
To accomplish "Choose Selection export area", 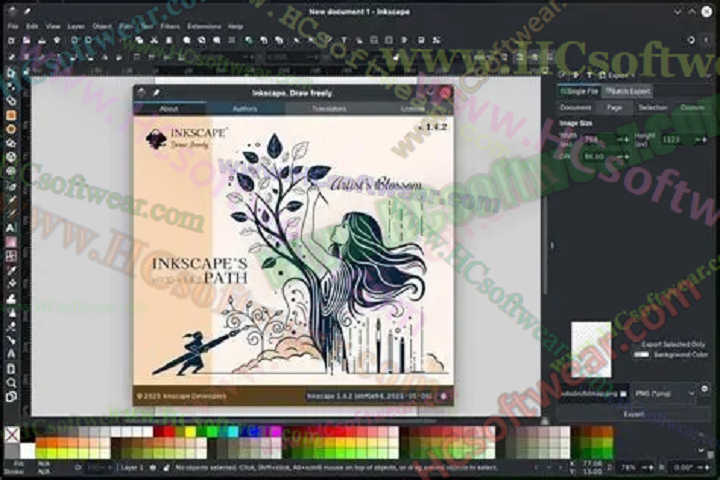I will pos(652,107).
